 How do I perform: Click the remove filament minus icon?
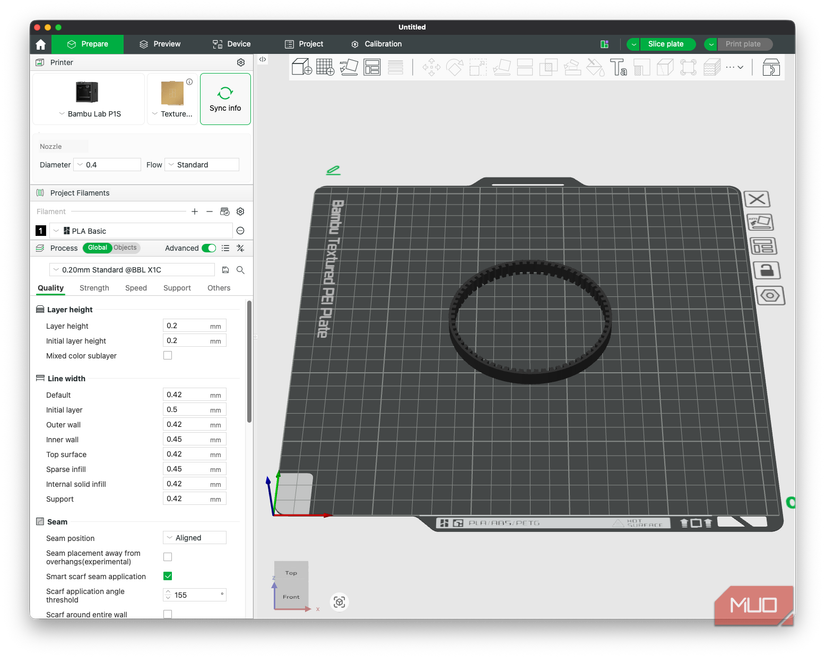point(209,211)
